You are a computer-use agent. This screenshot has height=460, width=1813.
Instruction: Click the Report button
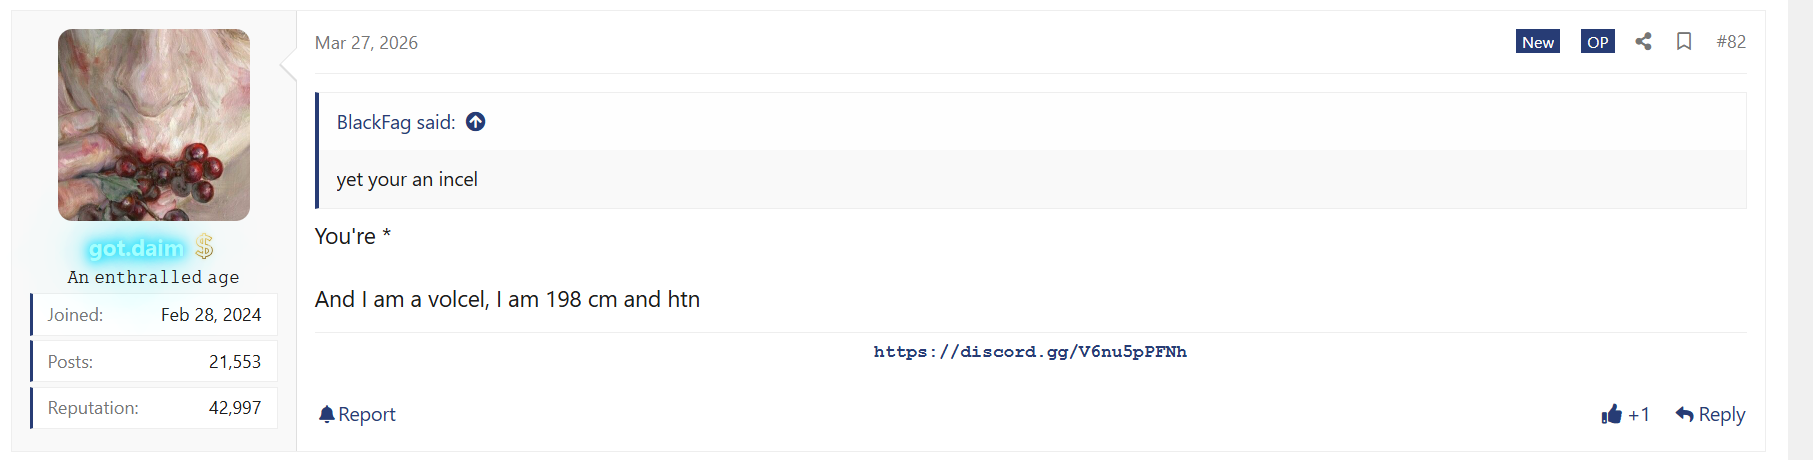click(357, 414)
